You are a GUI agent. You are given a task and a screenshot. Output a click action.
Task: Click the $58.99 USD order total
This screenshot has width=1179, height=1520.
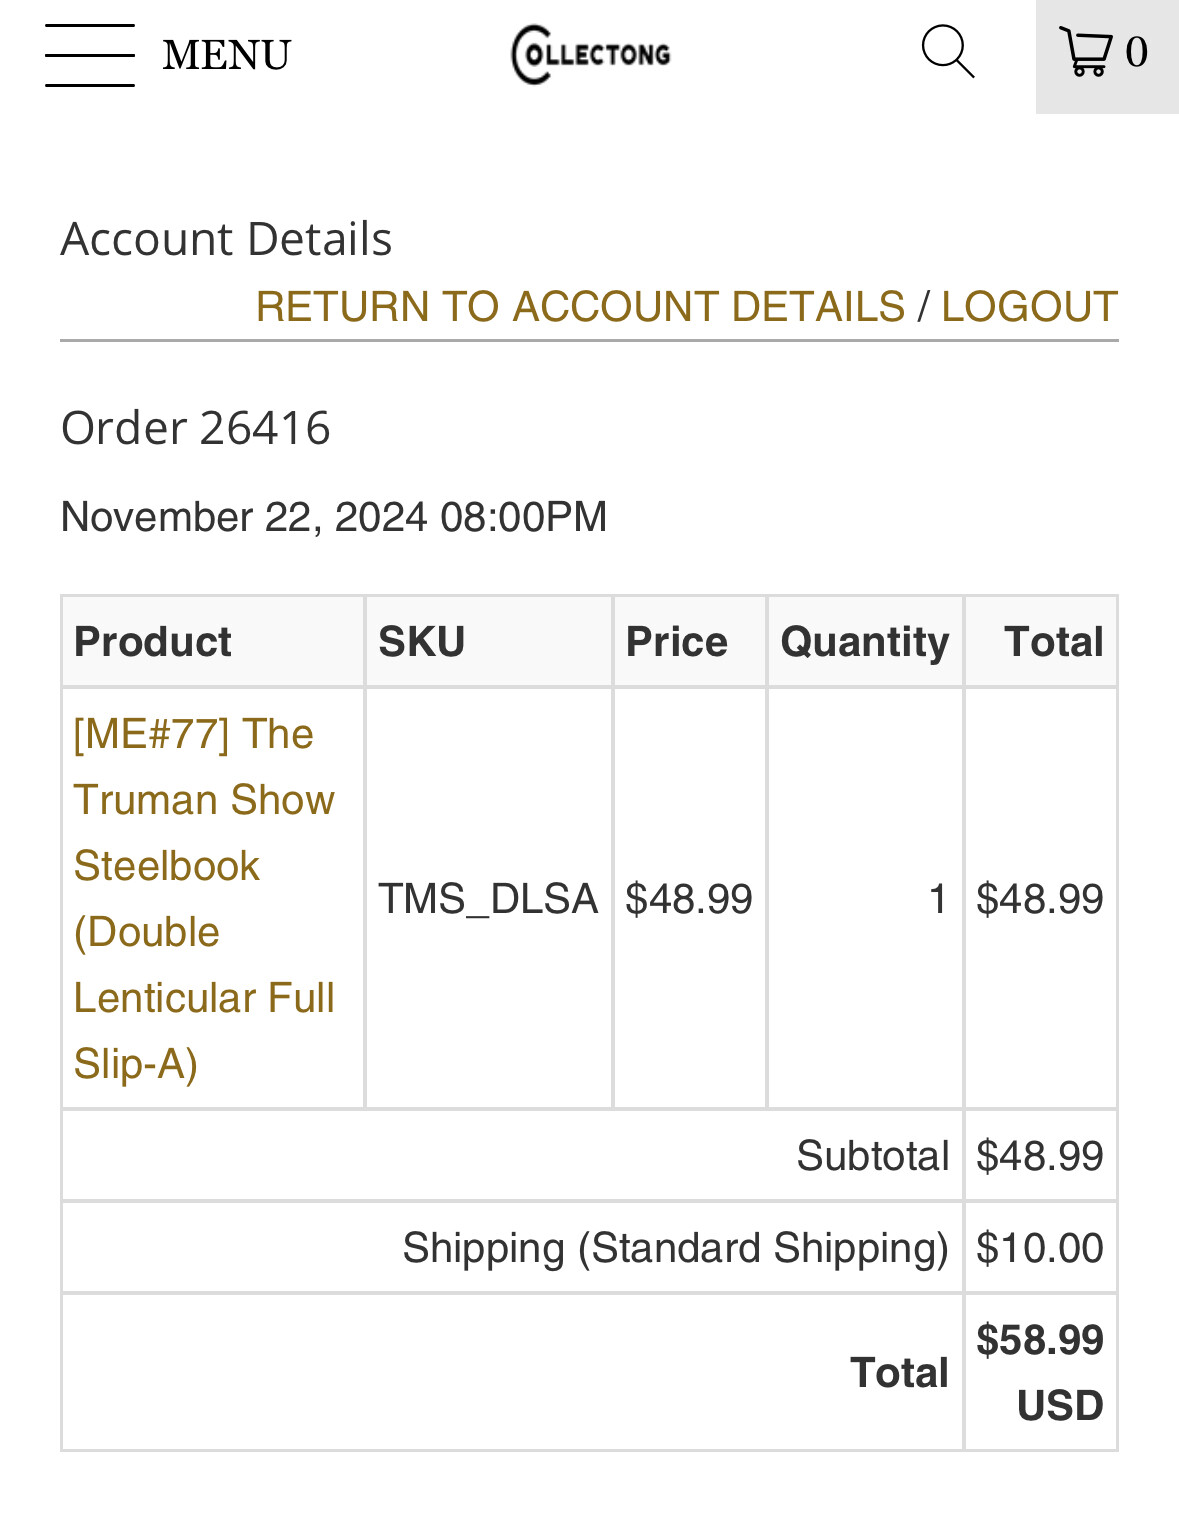[1040, 1372]
